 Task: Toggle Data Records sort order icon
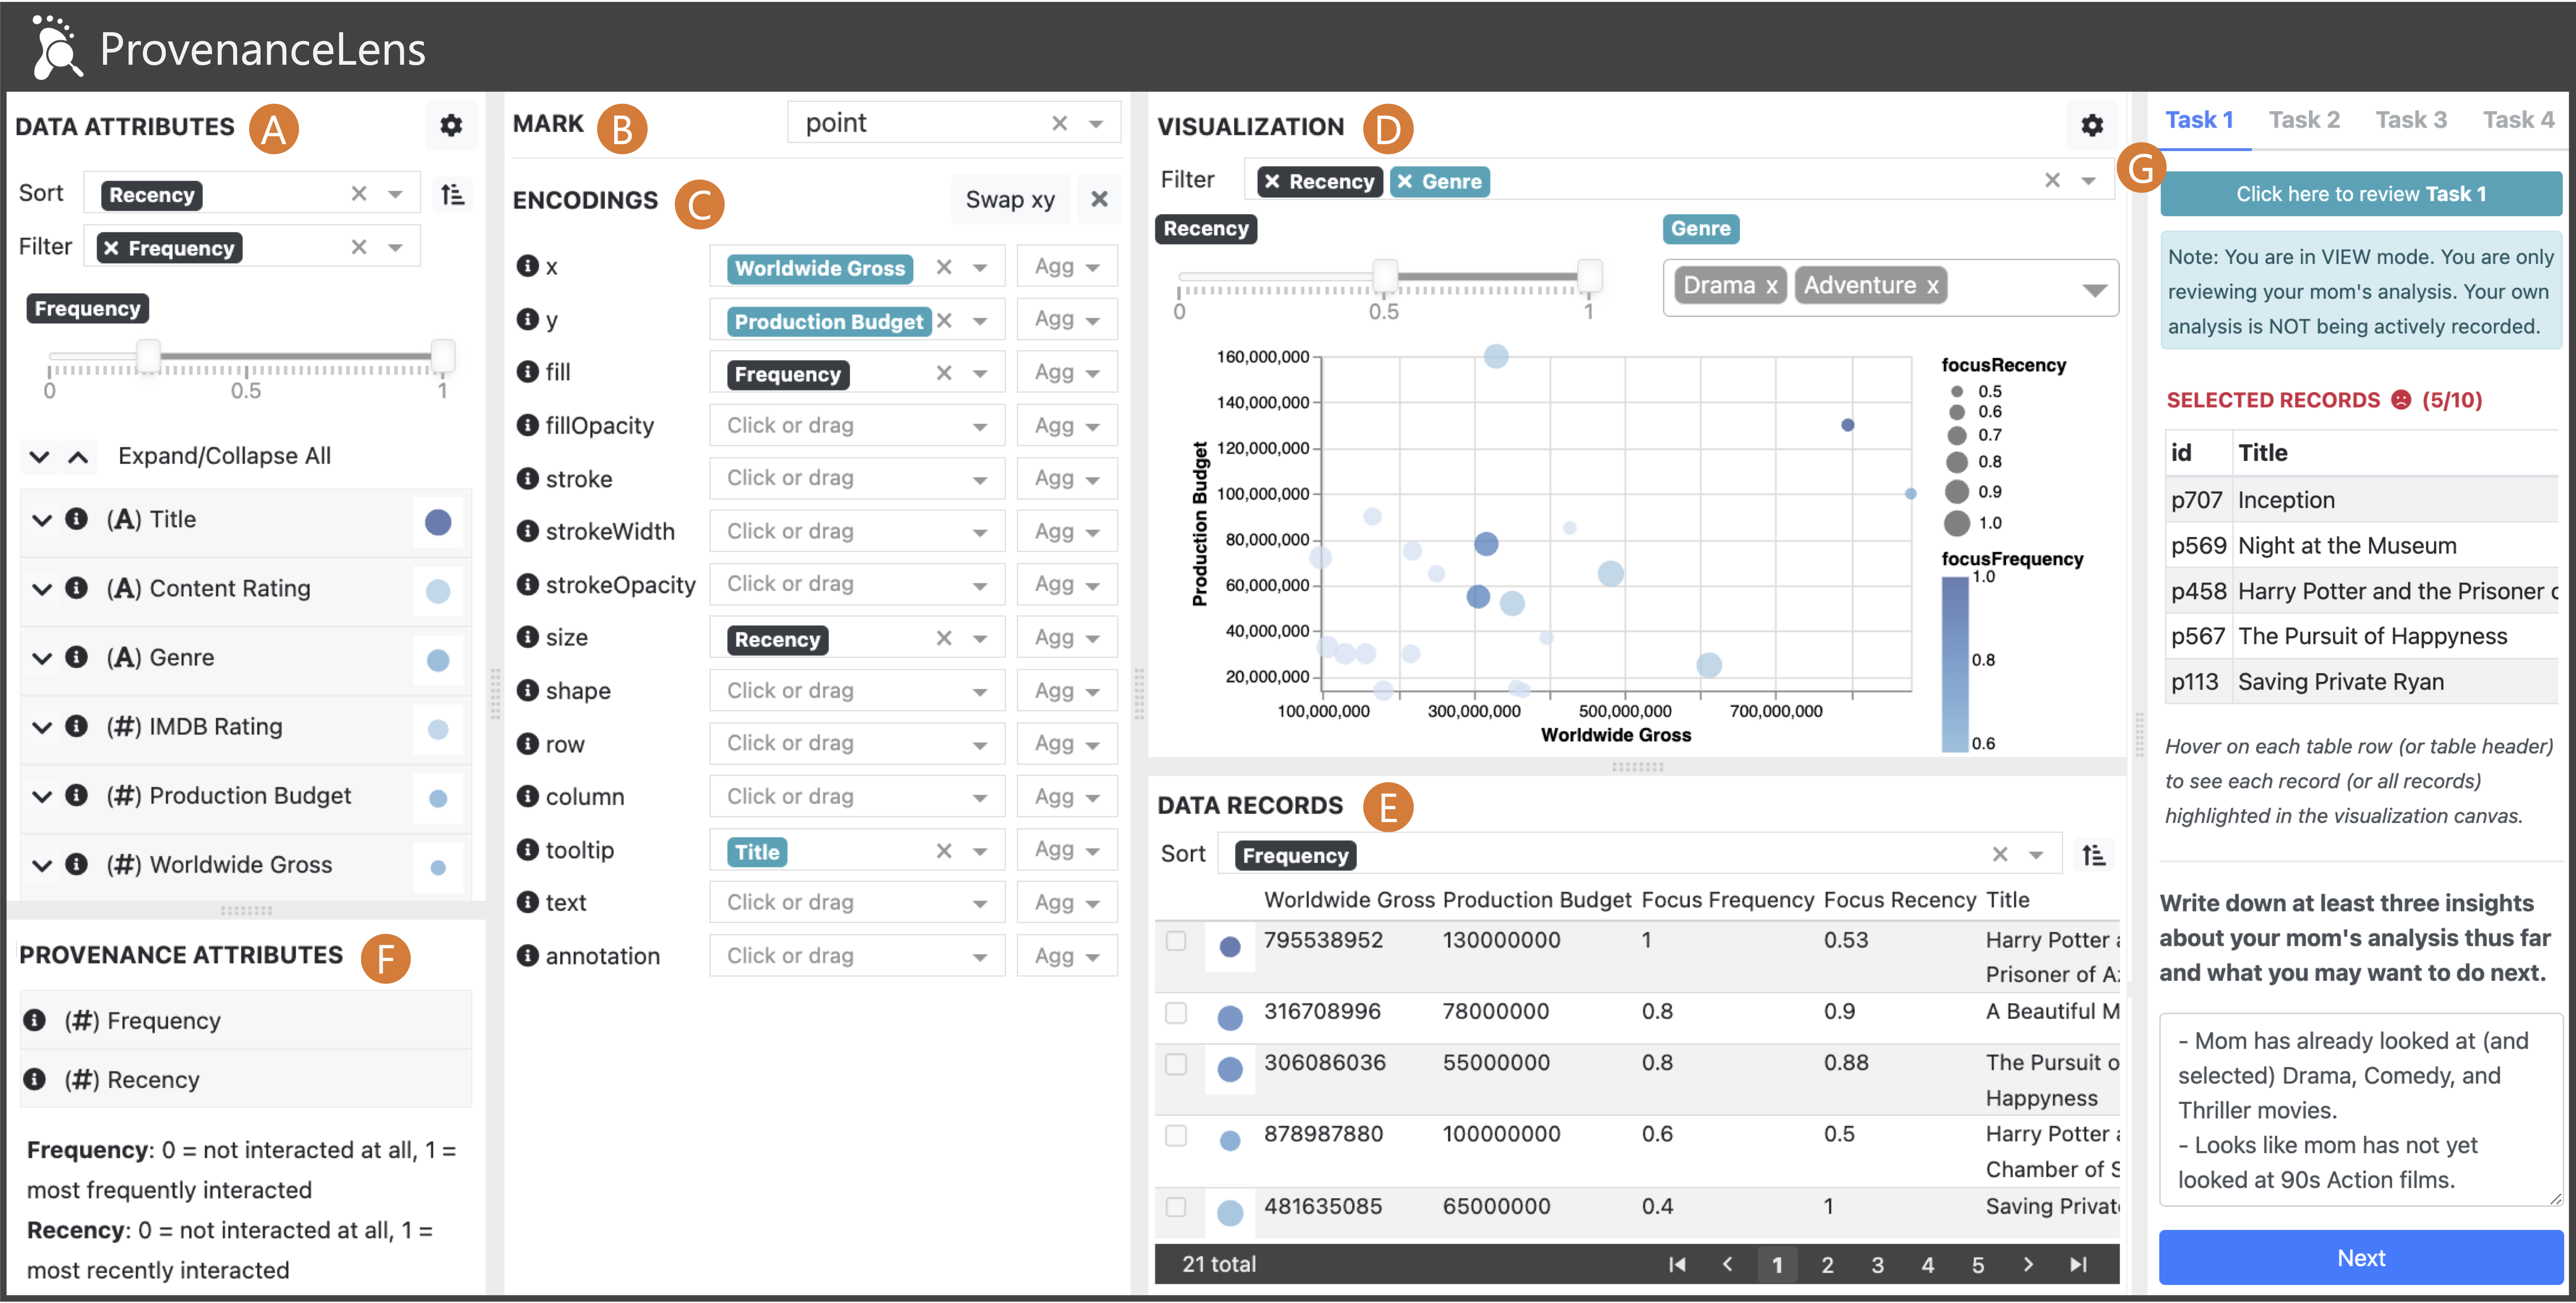coord(2094,855)
